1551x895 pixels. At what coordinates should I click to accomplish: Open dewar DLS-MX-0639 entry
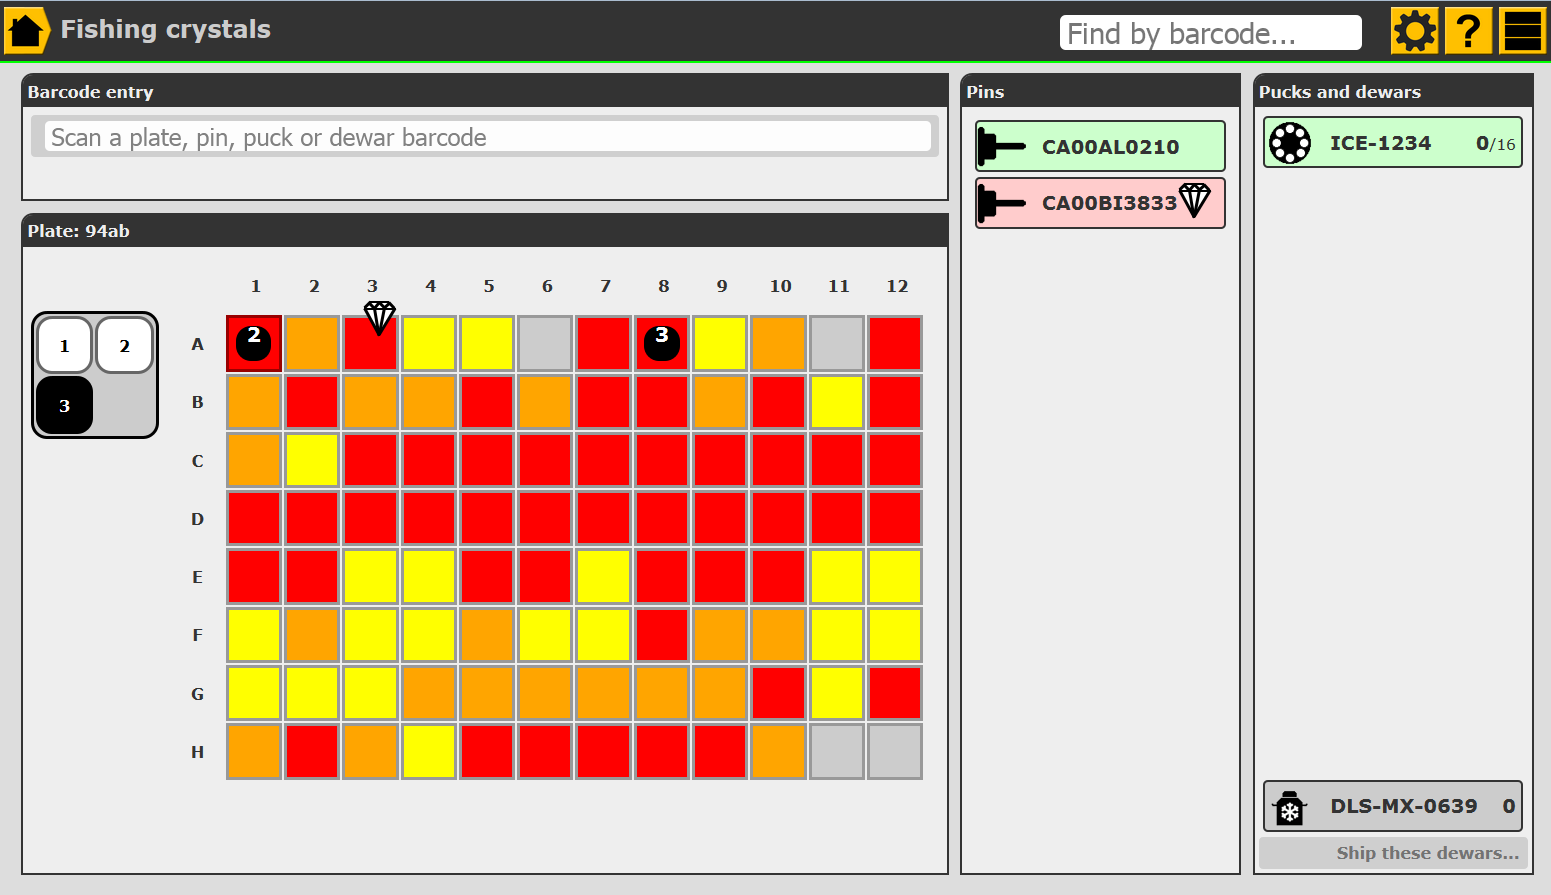[1402, 807]
